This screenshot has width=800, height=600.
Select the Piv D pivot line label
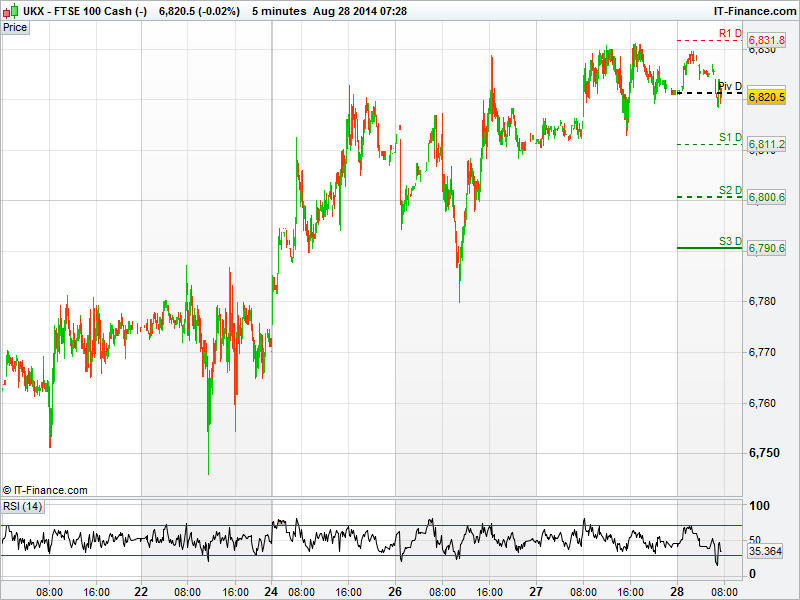(x=730, y=87)
